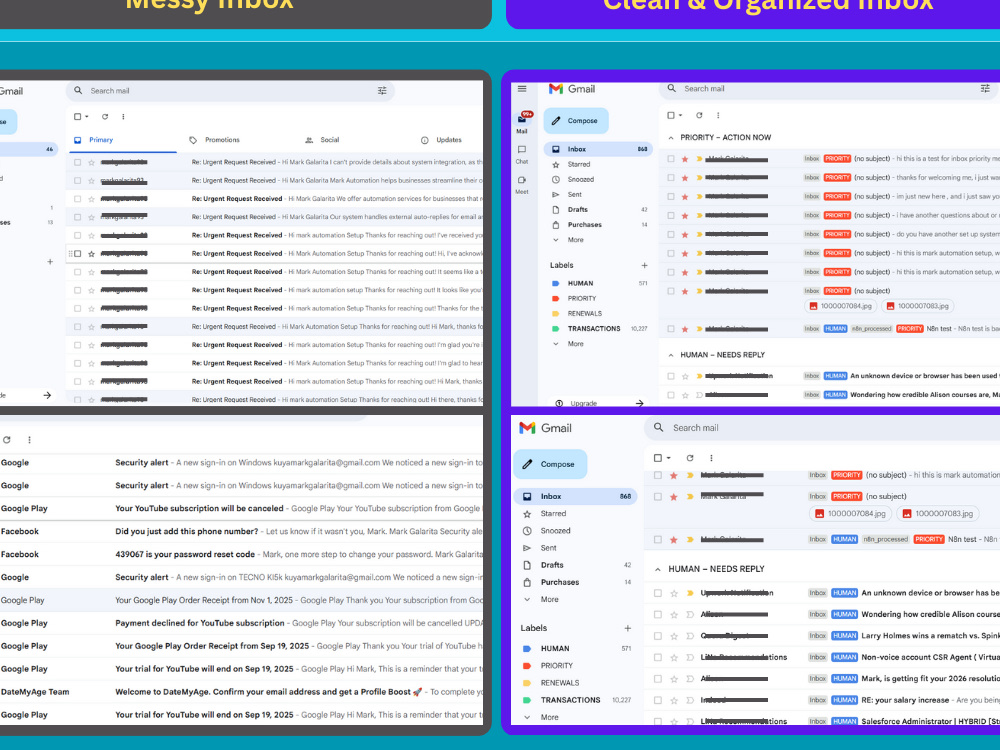Click the arrow beside Upgrade in upper clean inbox

tap(640, 403)
